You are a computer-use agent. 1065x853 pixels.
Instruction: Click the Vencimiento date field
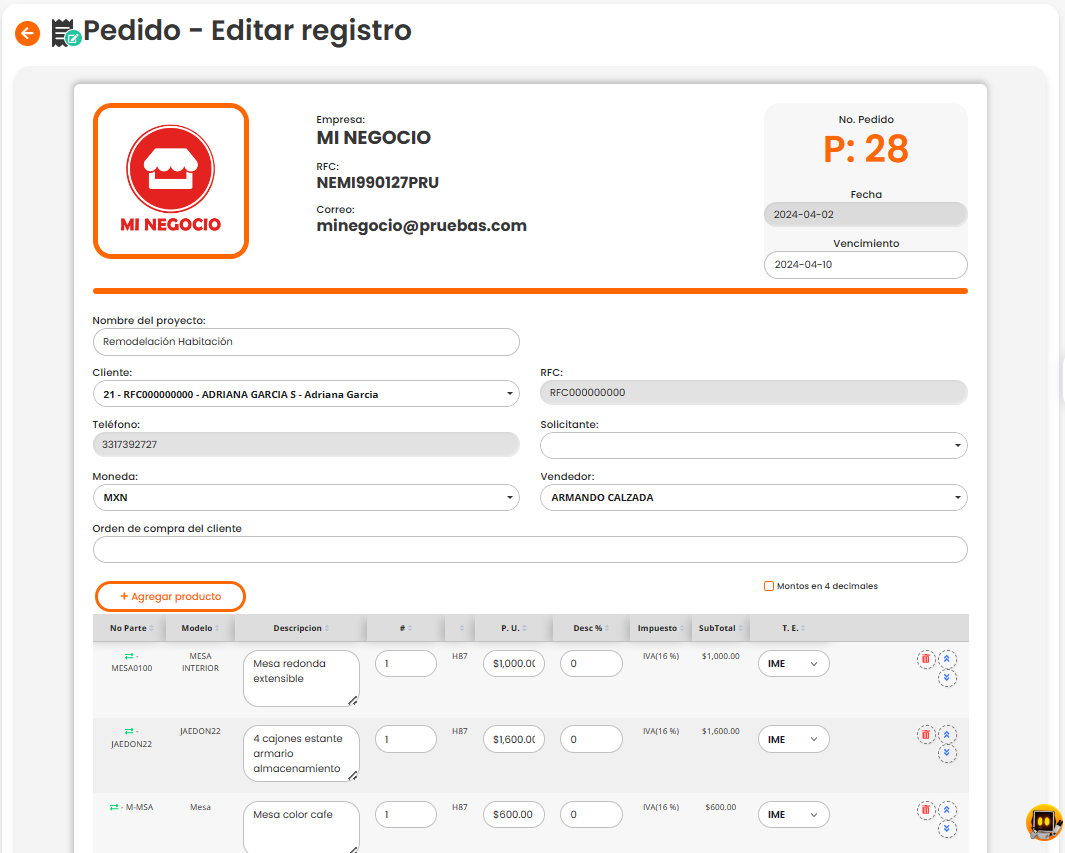865,265
